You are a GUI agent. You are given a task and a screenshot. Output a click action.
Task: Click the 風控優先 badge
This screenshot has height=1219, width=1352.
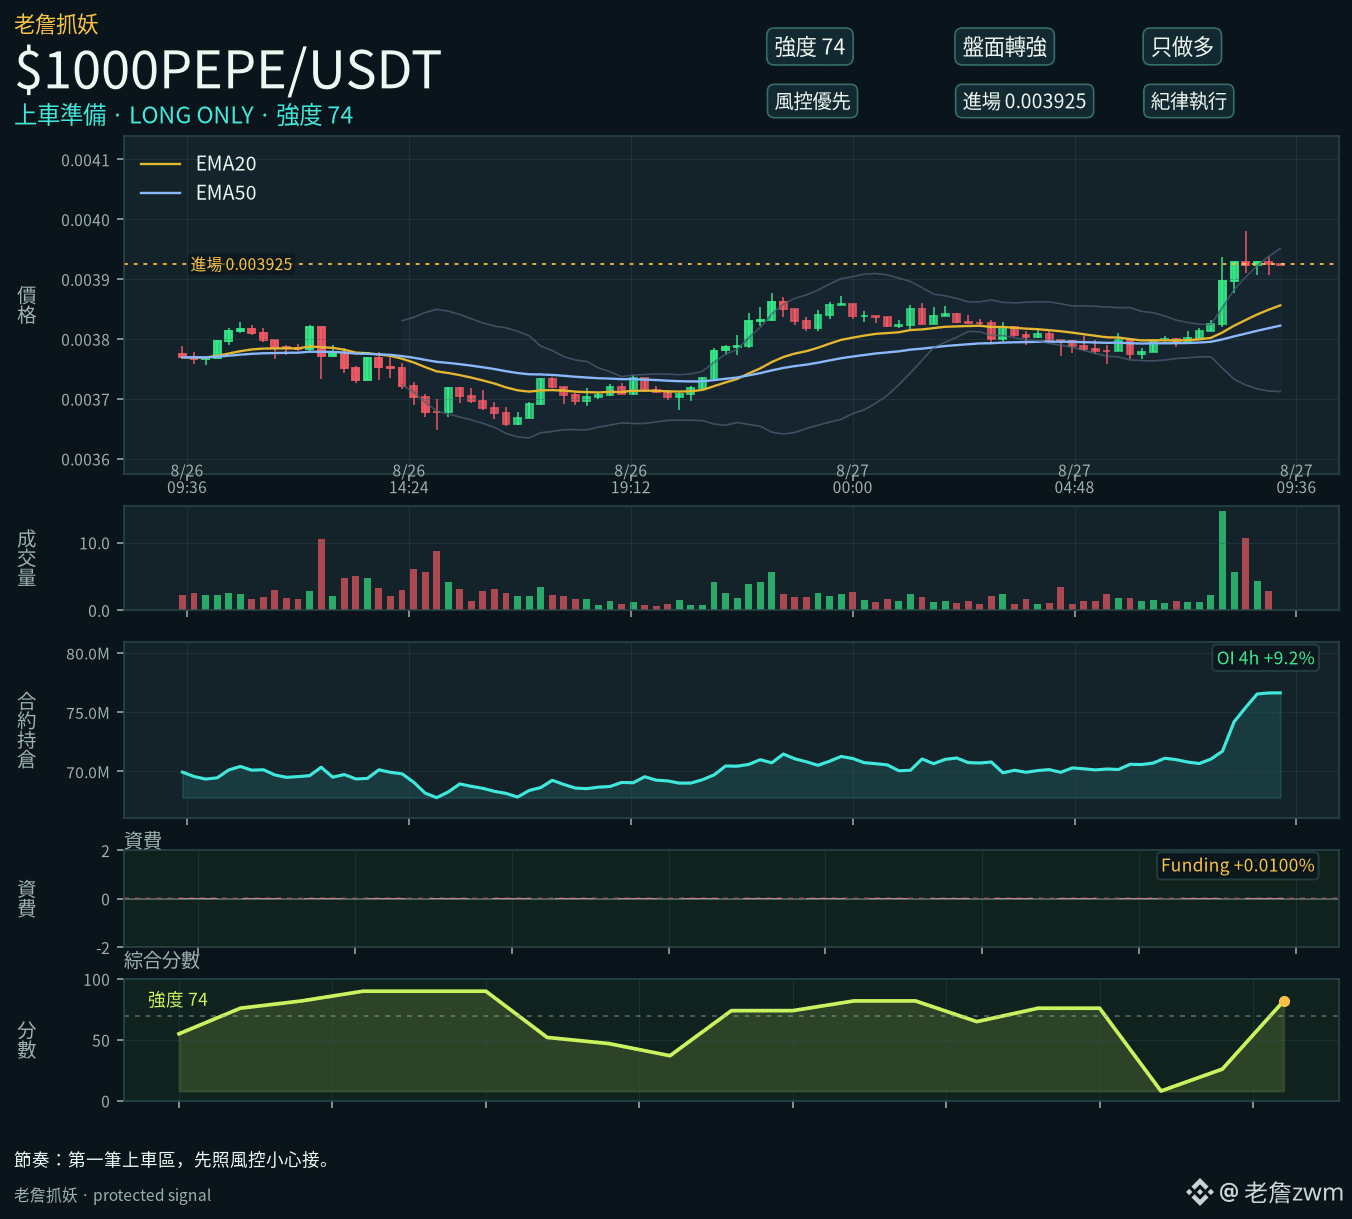pos(812,101)
